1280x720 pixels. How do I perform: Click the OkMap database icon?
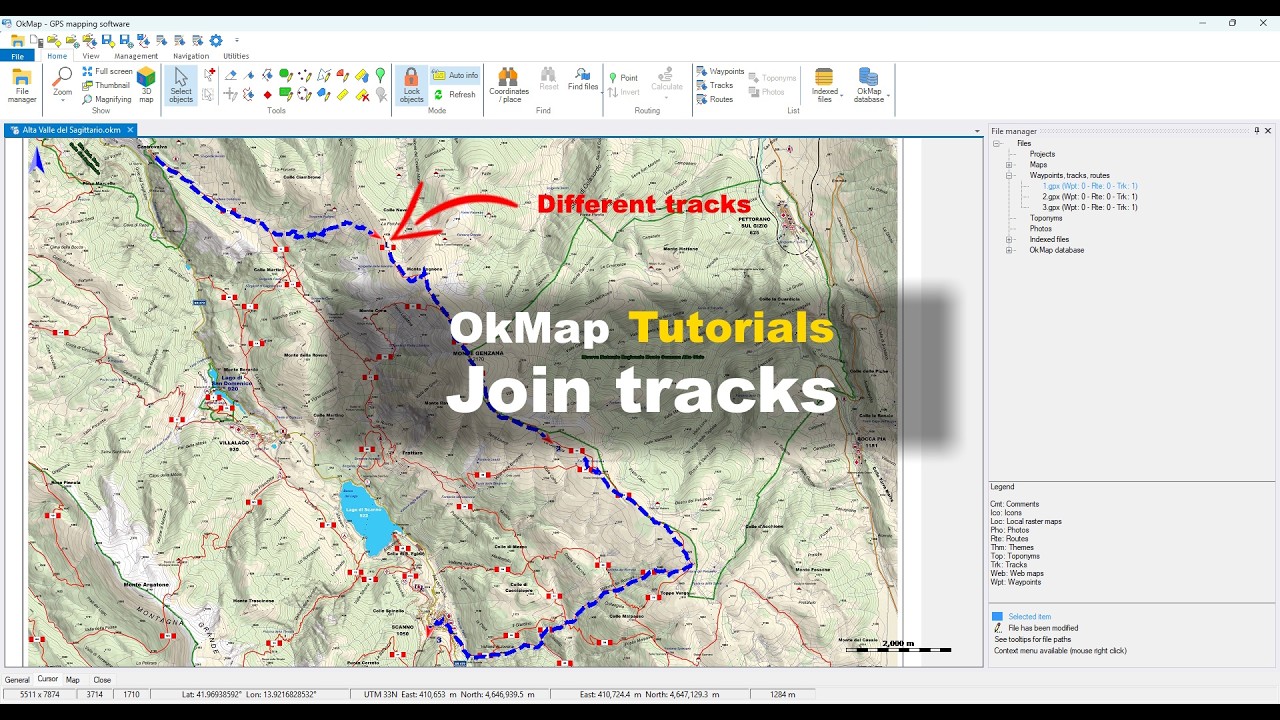tap(868, 77)
